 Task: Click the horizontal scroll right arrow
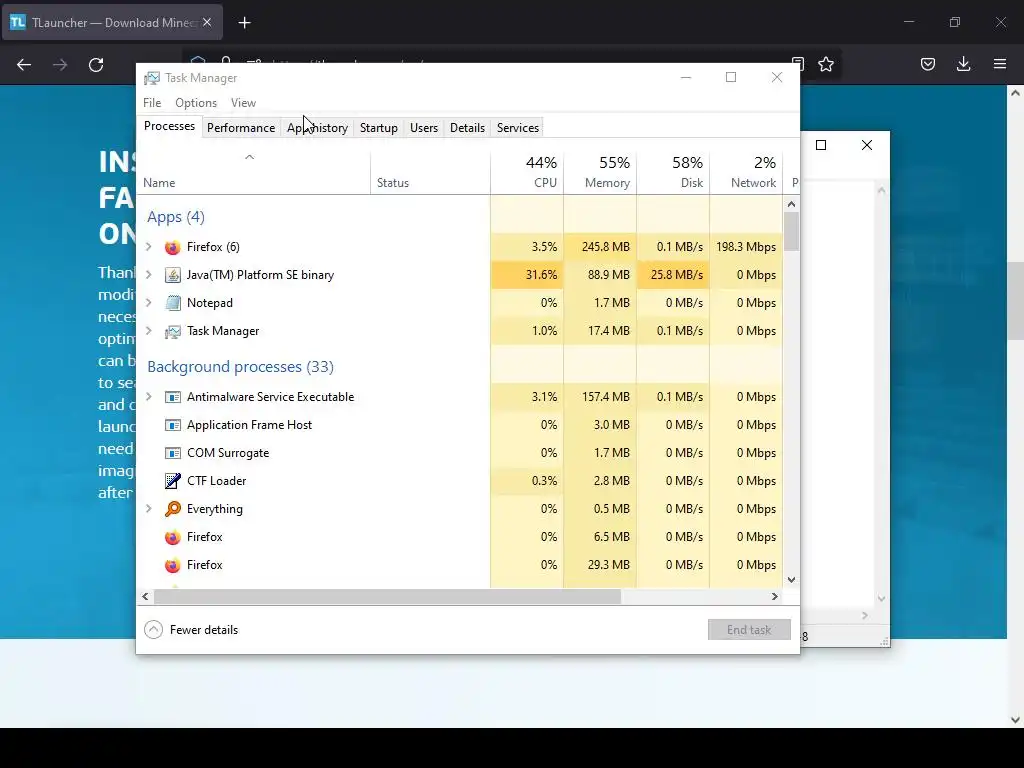pyautogui.click(x=775, y=596)
